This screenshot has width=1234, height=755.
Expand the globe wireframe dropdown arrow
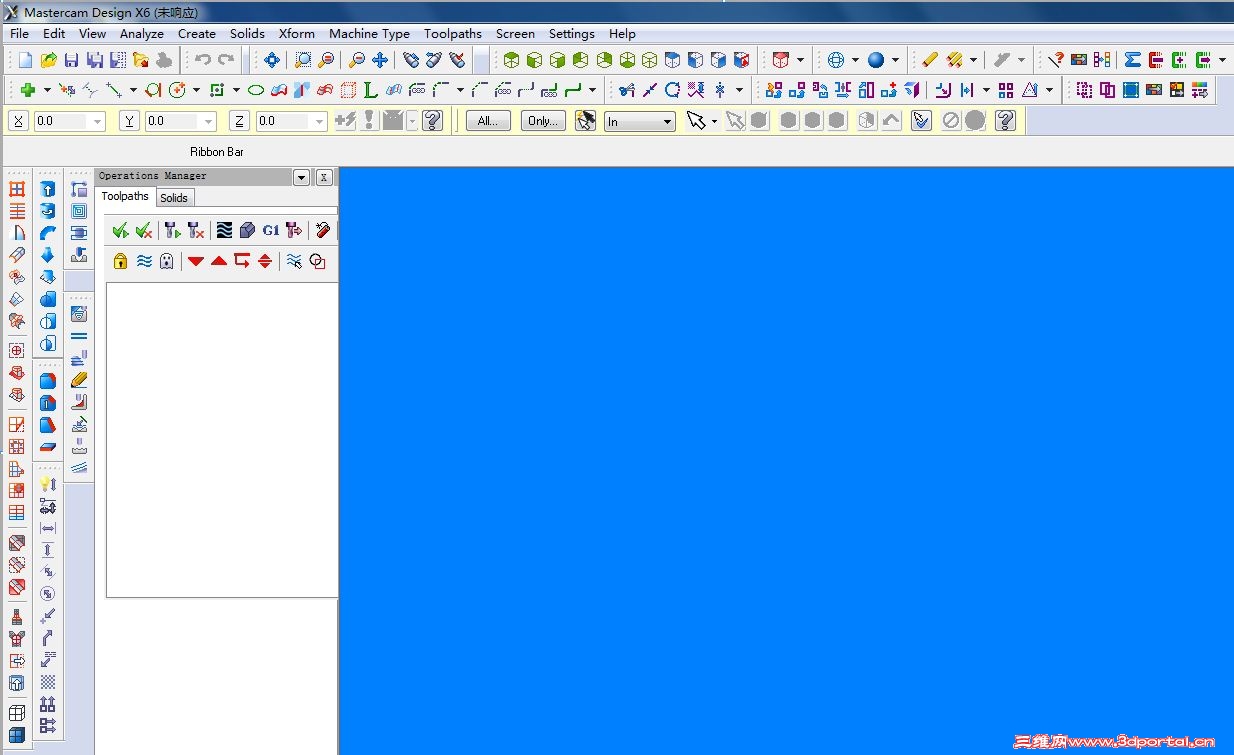click(x=855, y=60)
